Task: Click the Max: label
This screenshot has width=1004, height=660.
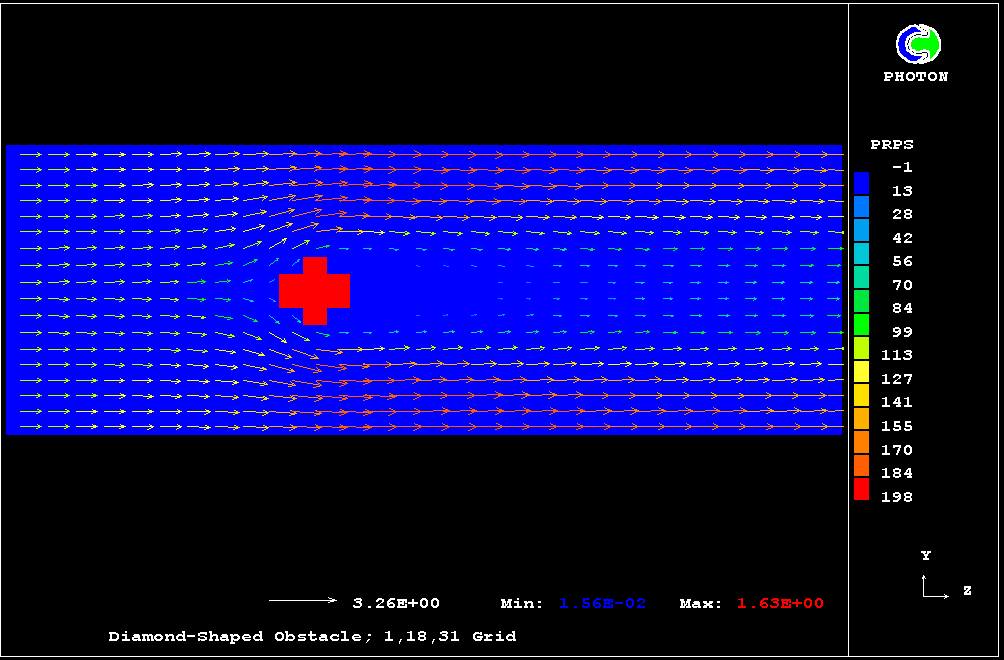Action: point(701,603)
